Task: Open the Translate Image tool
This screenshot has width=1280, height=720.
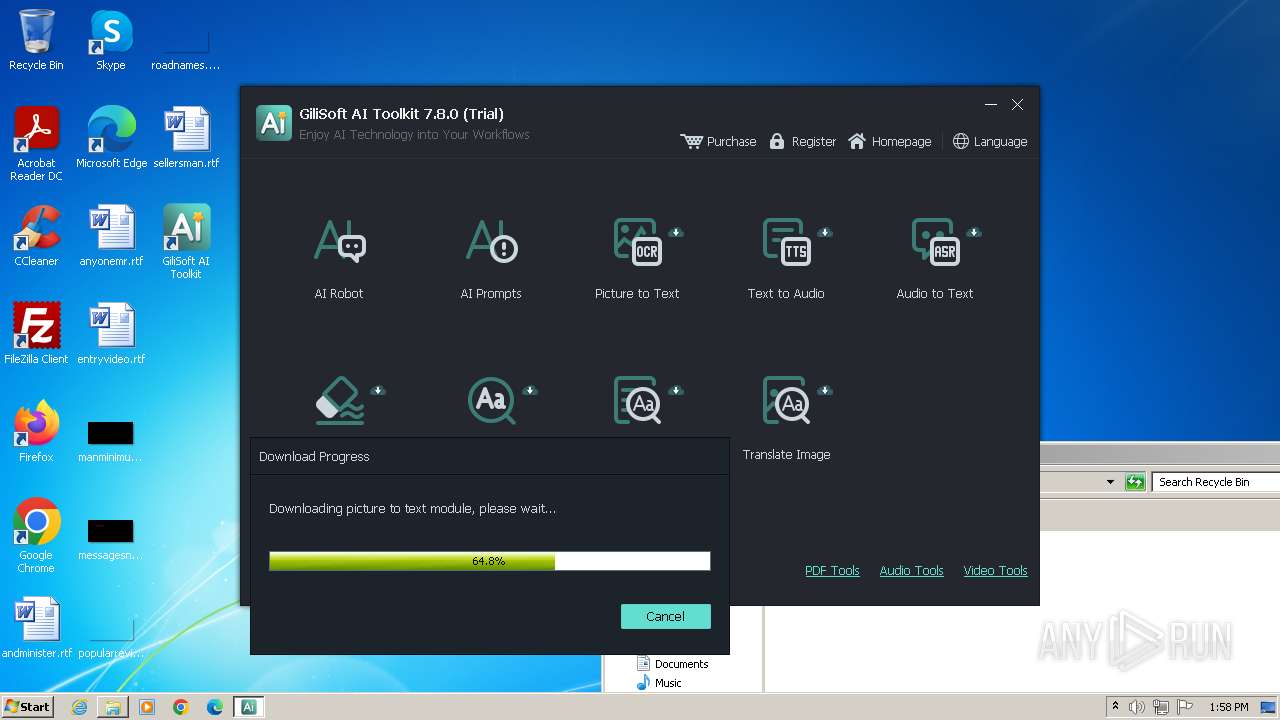Action: [x=786, y=418]
